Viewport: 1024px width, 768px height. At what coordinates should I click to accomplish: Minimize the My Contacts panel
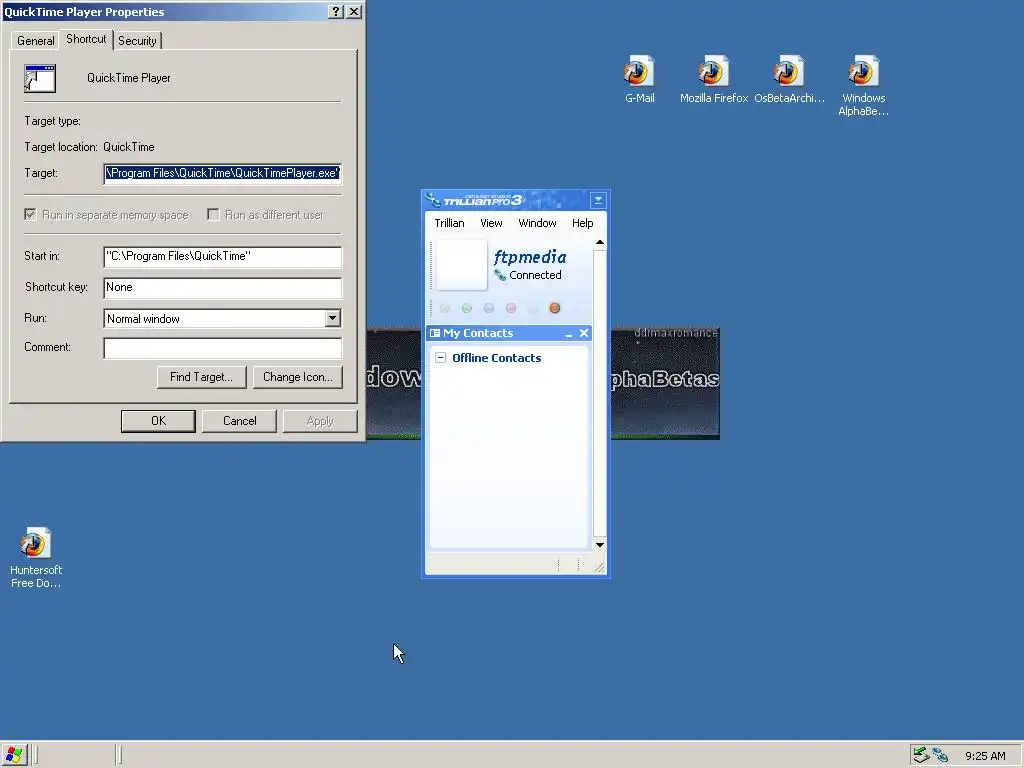pyautogui.click(x=569, y=334)
